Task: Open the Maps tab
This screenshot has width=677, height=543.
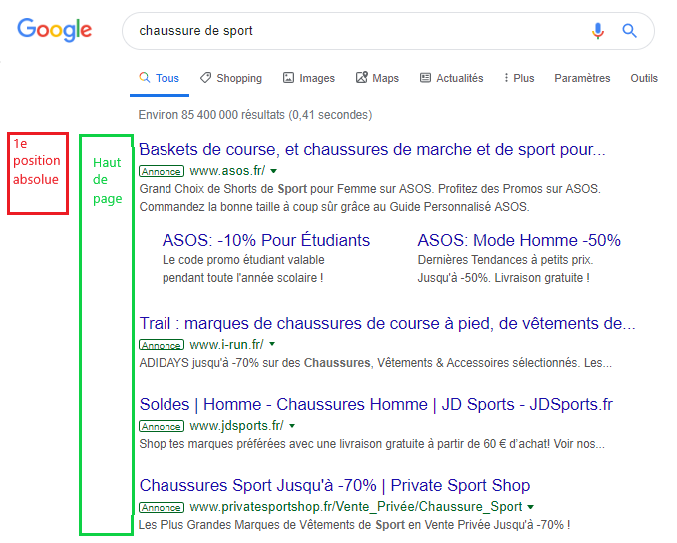Action: (x=377, y=78)
